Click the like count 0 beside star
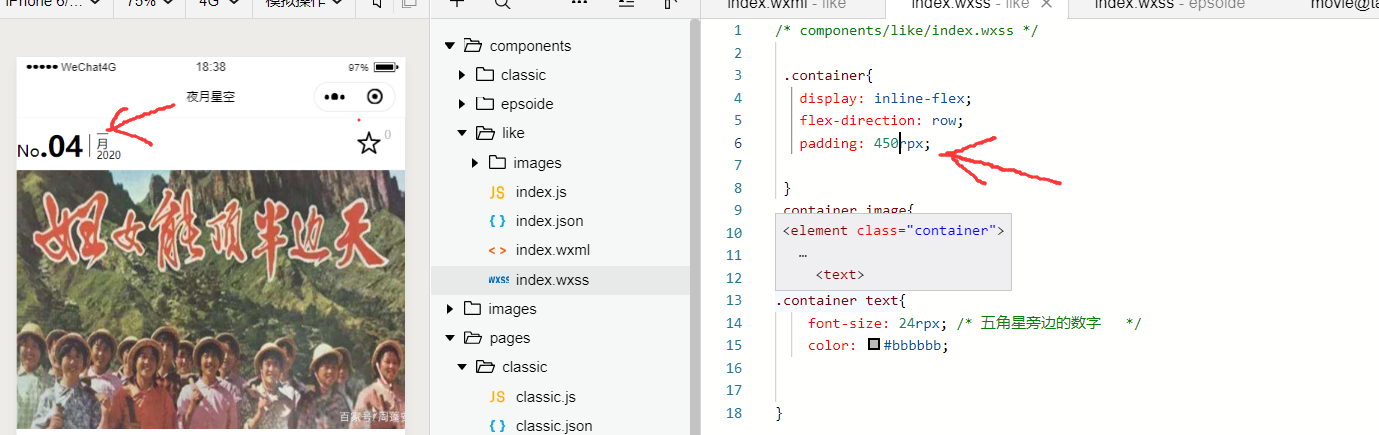This screenshot has height=435, width=1379. coord(388,135)
